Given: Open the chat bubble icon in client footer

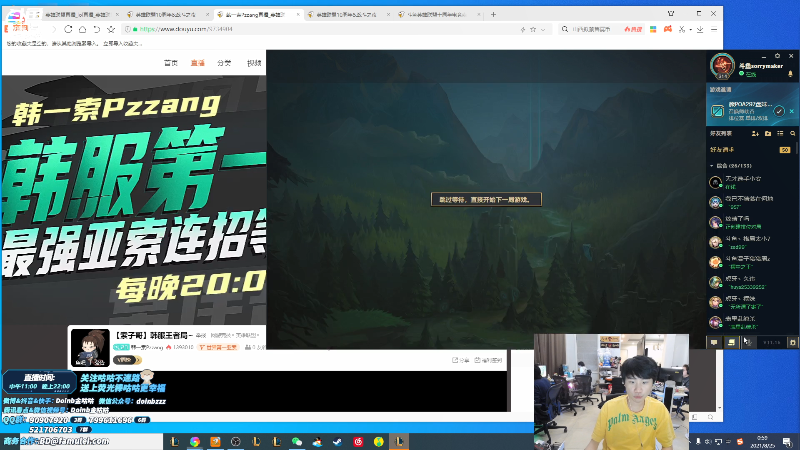Looking at the screenshot, I should (x=714, y=342).
